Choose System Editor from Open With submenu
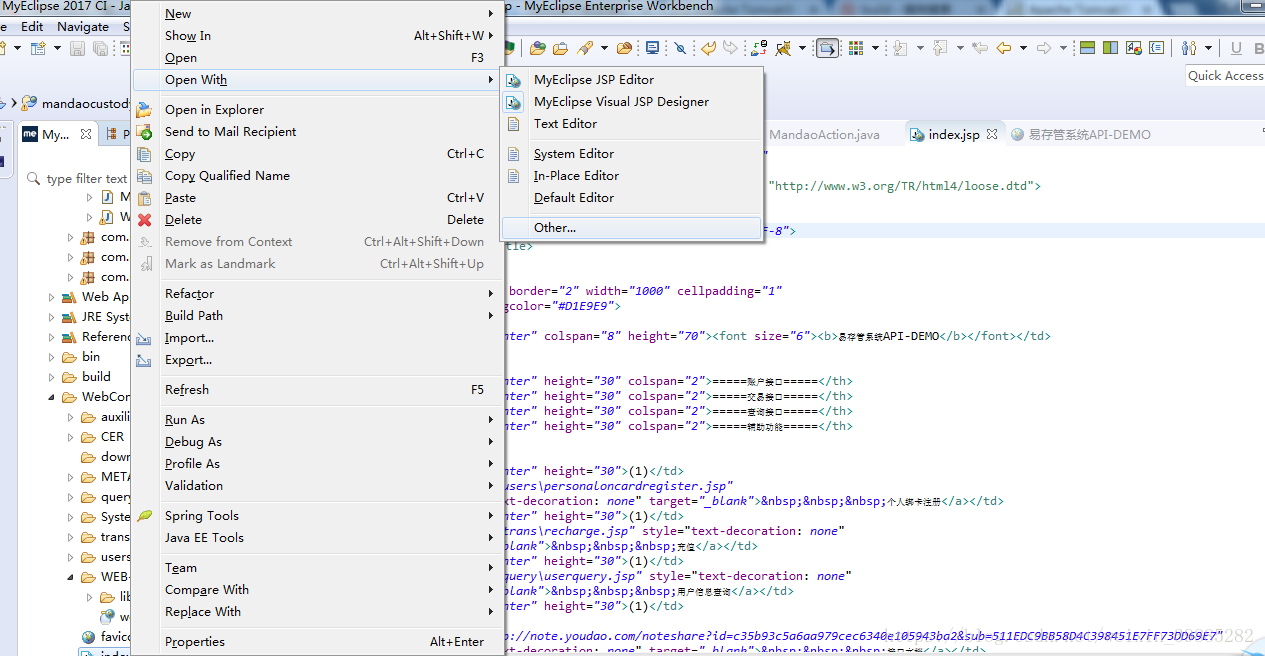1265x656 pixels. pos(632,154)
